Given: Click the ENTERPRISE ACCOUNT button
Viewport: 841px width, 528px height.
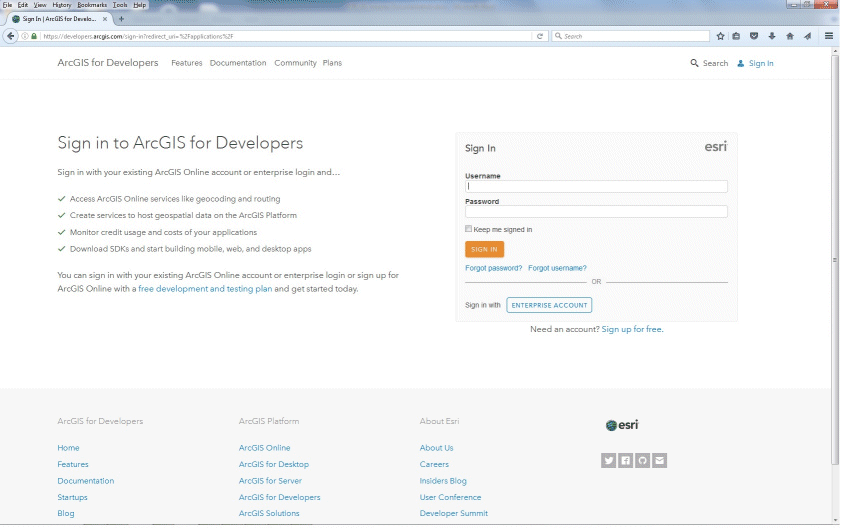Looking at the screenshot, I should click(549, 305).
